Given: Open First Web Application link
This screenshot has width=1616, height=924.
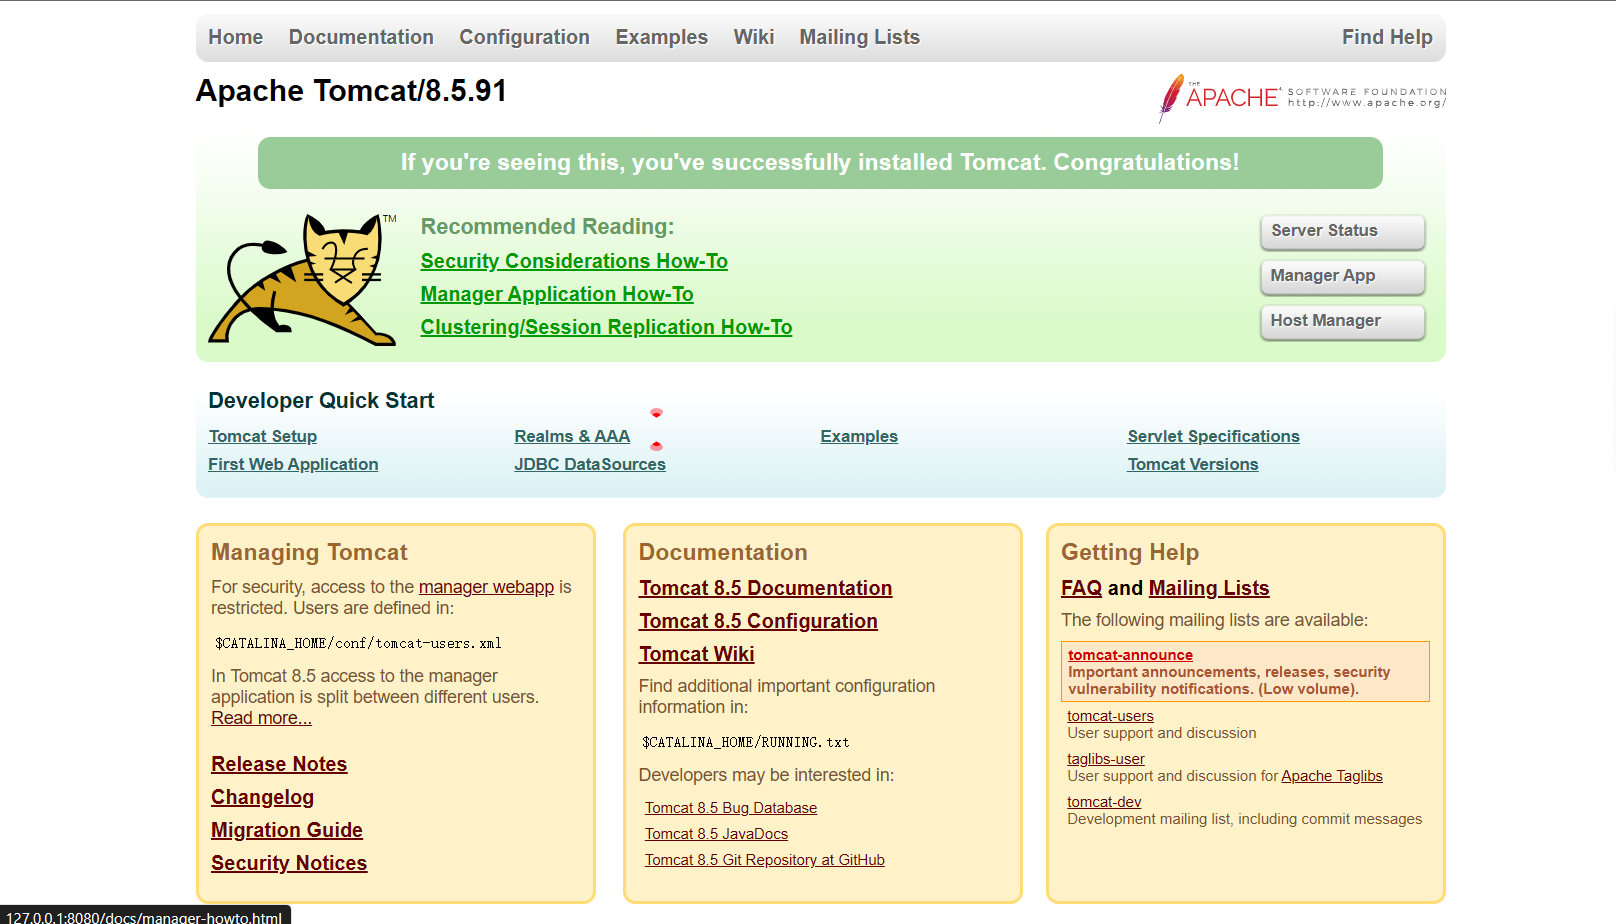Looking at the screenshot, I should click(293, 464).
